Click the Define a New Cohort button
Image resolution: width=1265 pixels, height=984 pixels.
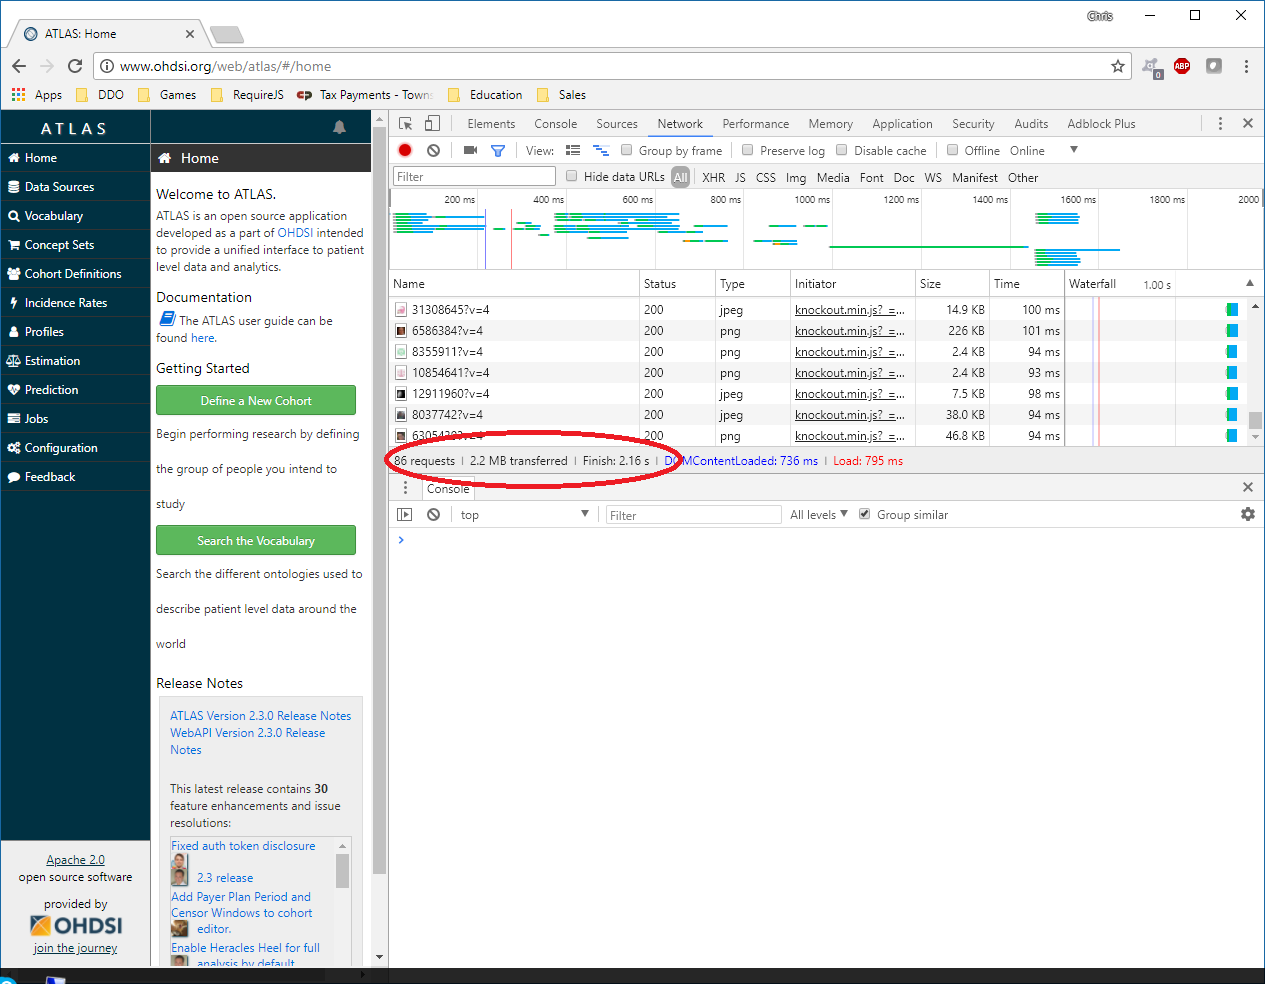(x=255, y=400)
